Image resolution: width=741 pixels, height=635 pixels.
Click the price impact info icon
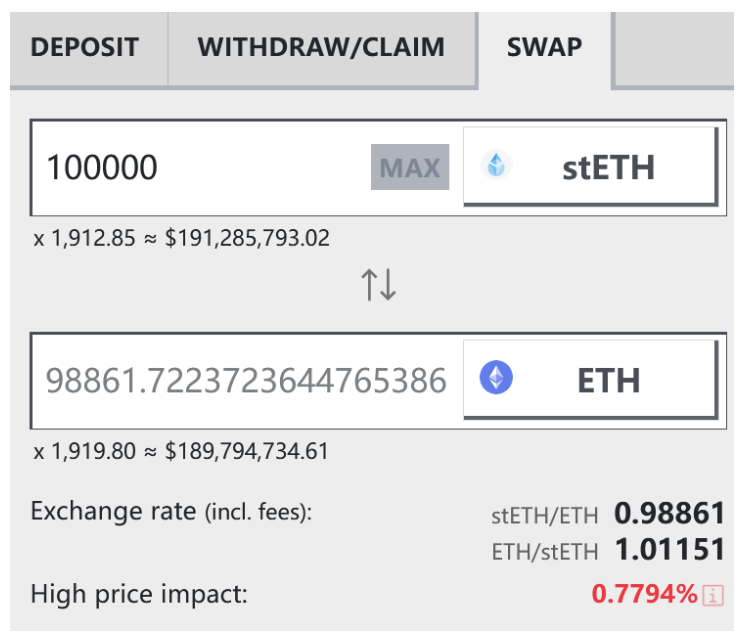[713, 595]
